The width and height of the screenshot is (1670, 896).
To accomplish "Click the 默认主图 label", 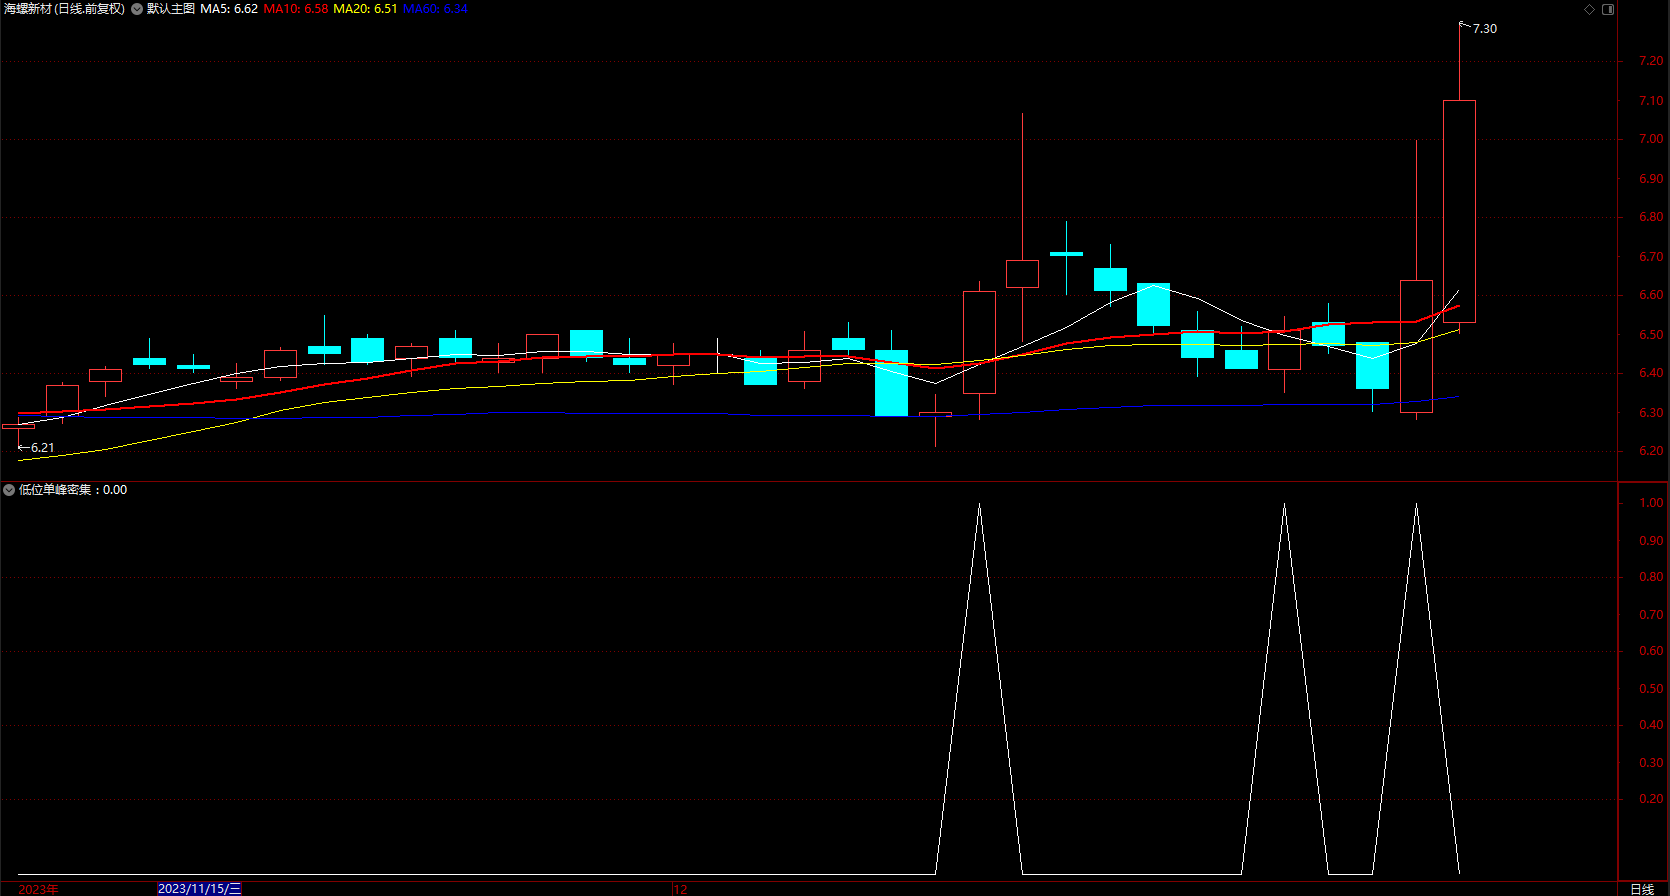I will [x=171, y=9].
